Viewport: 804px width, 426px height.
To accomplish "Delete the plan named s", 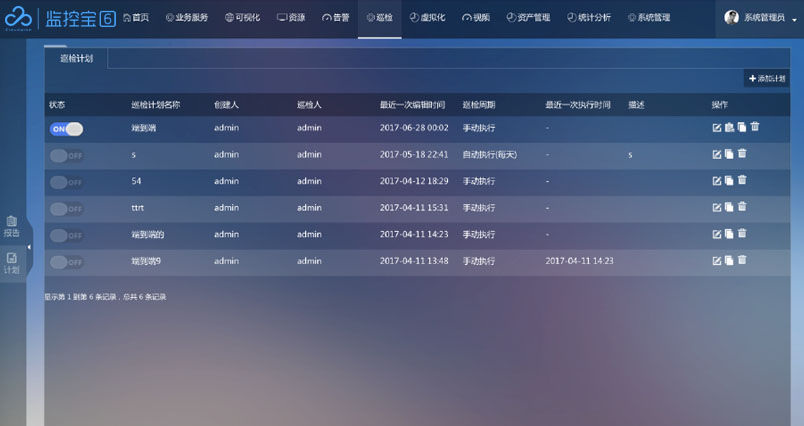I will coord(742,154).
